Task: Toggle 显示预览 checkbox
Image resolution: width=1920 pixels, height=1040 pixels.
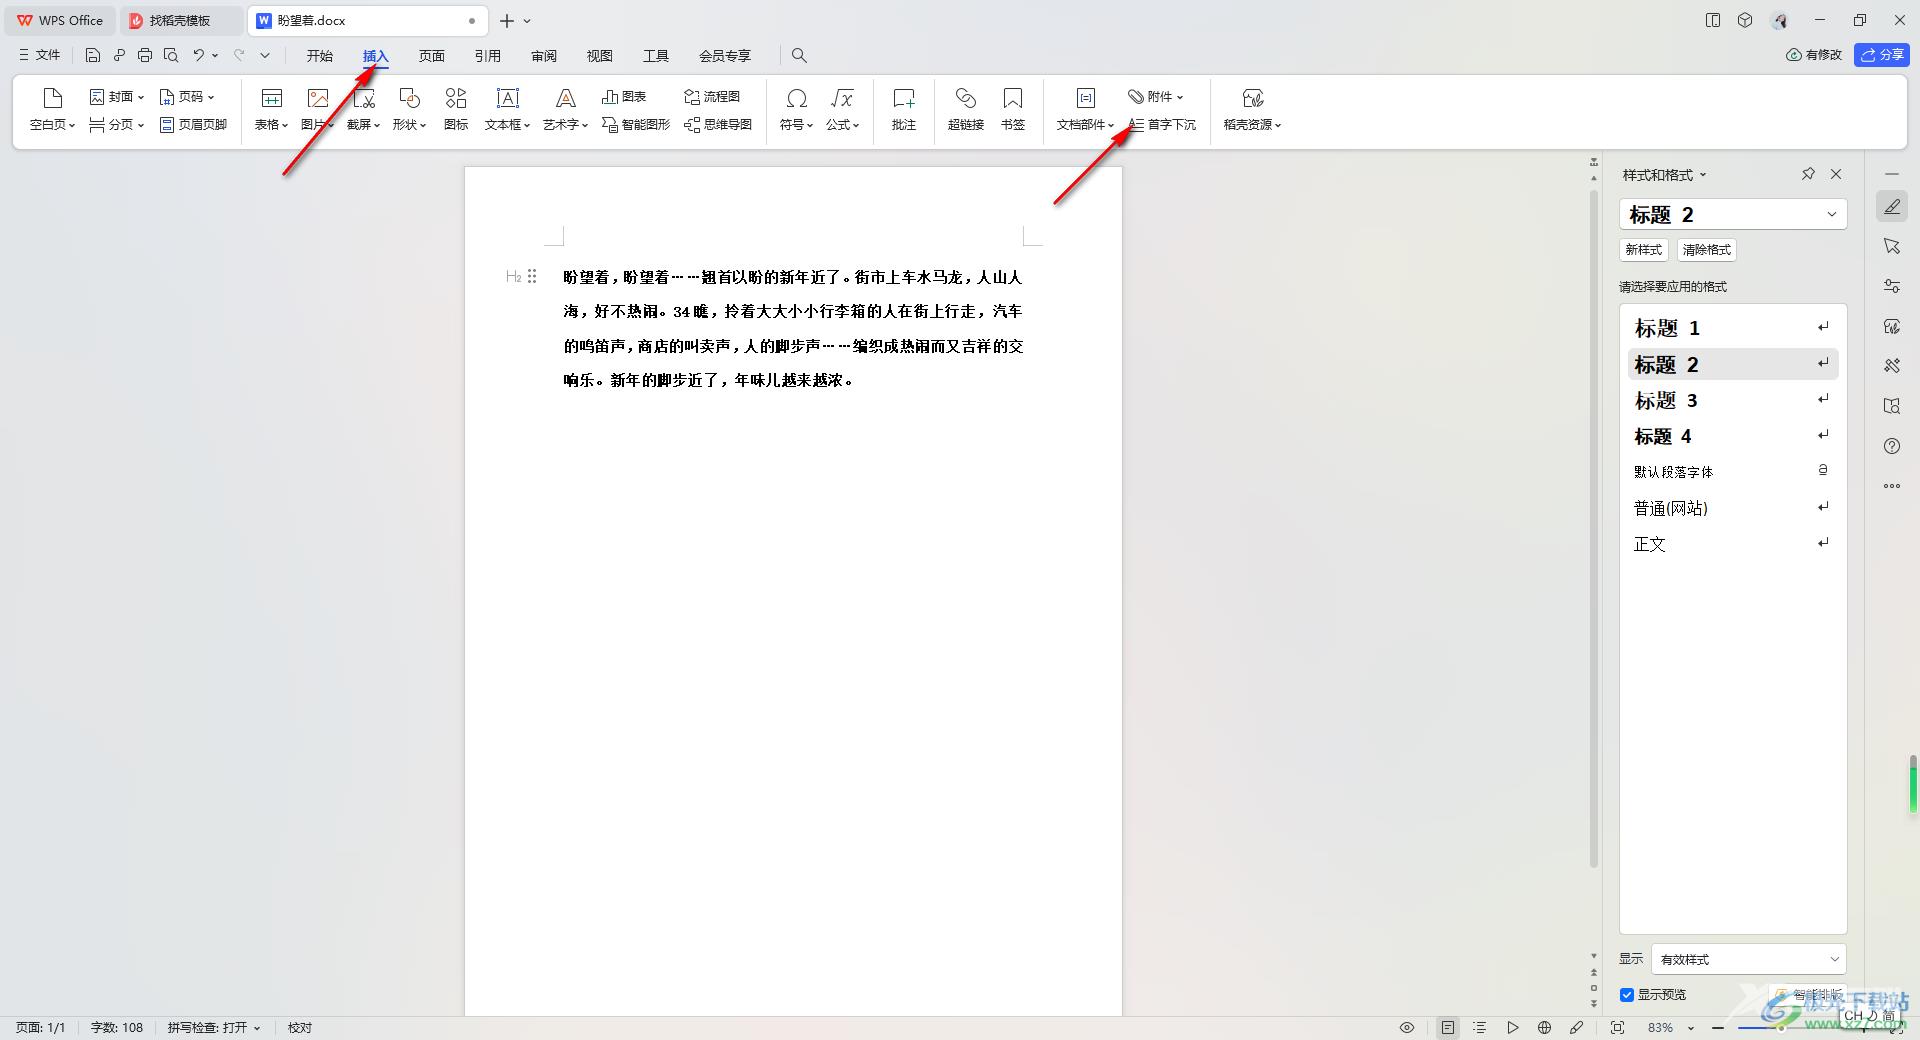Action: click(1627, 995)
